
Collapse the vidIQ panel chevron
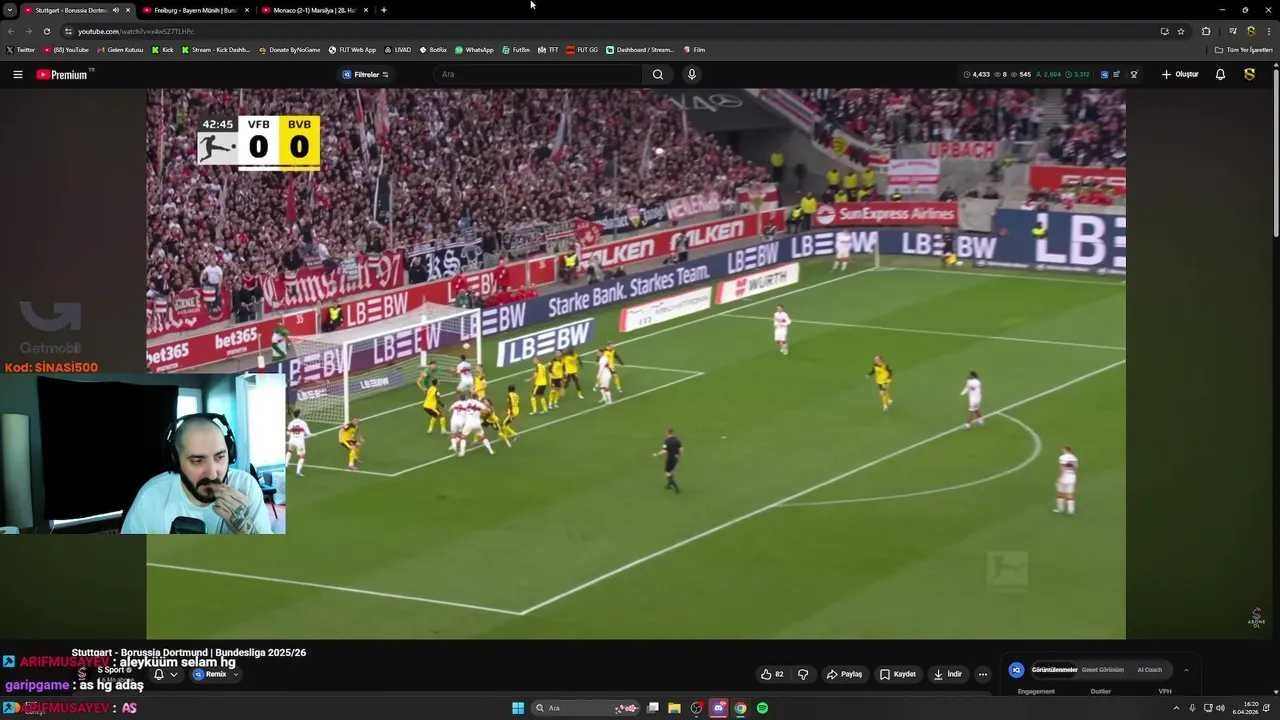(1186, 670)
